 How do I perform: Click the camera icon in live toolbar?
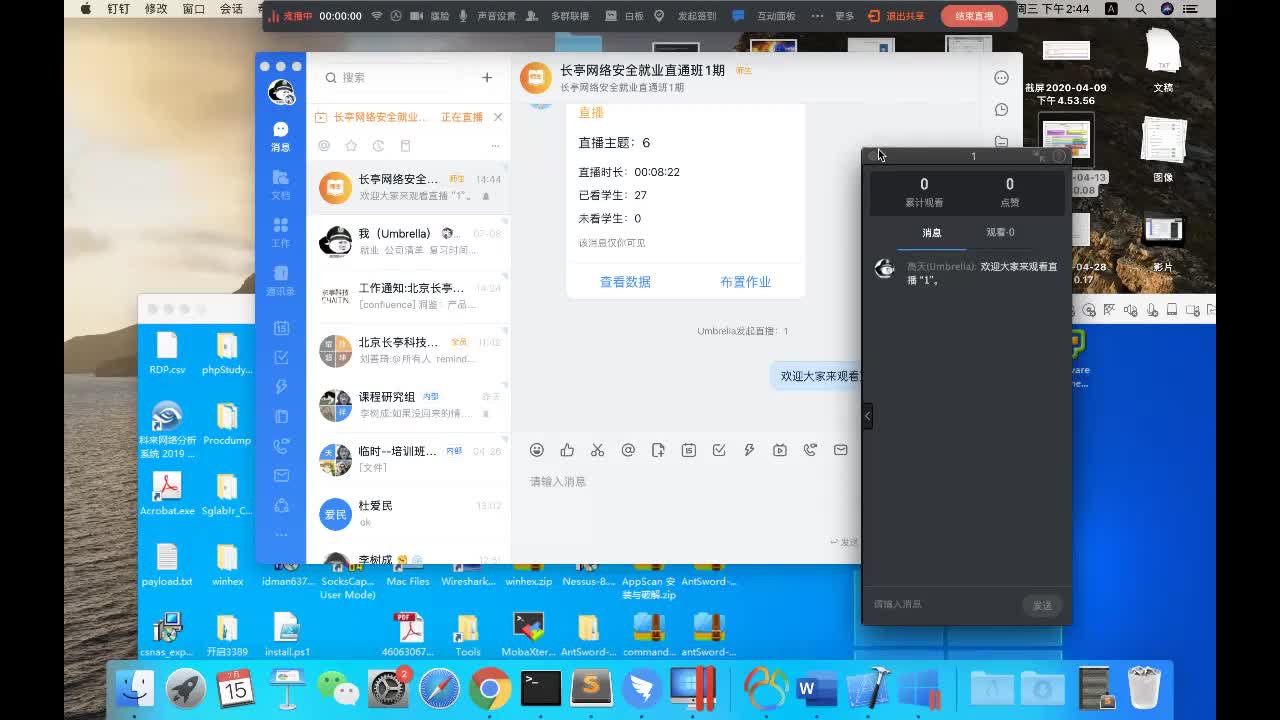(416, 16)
